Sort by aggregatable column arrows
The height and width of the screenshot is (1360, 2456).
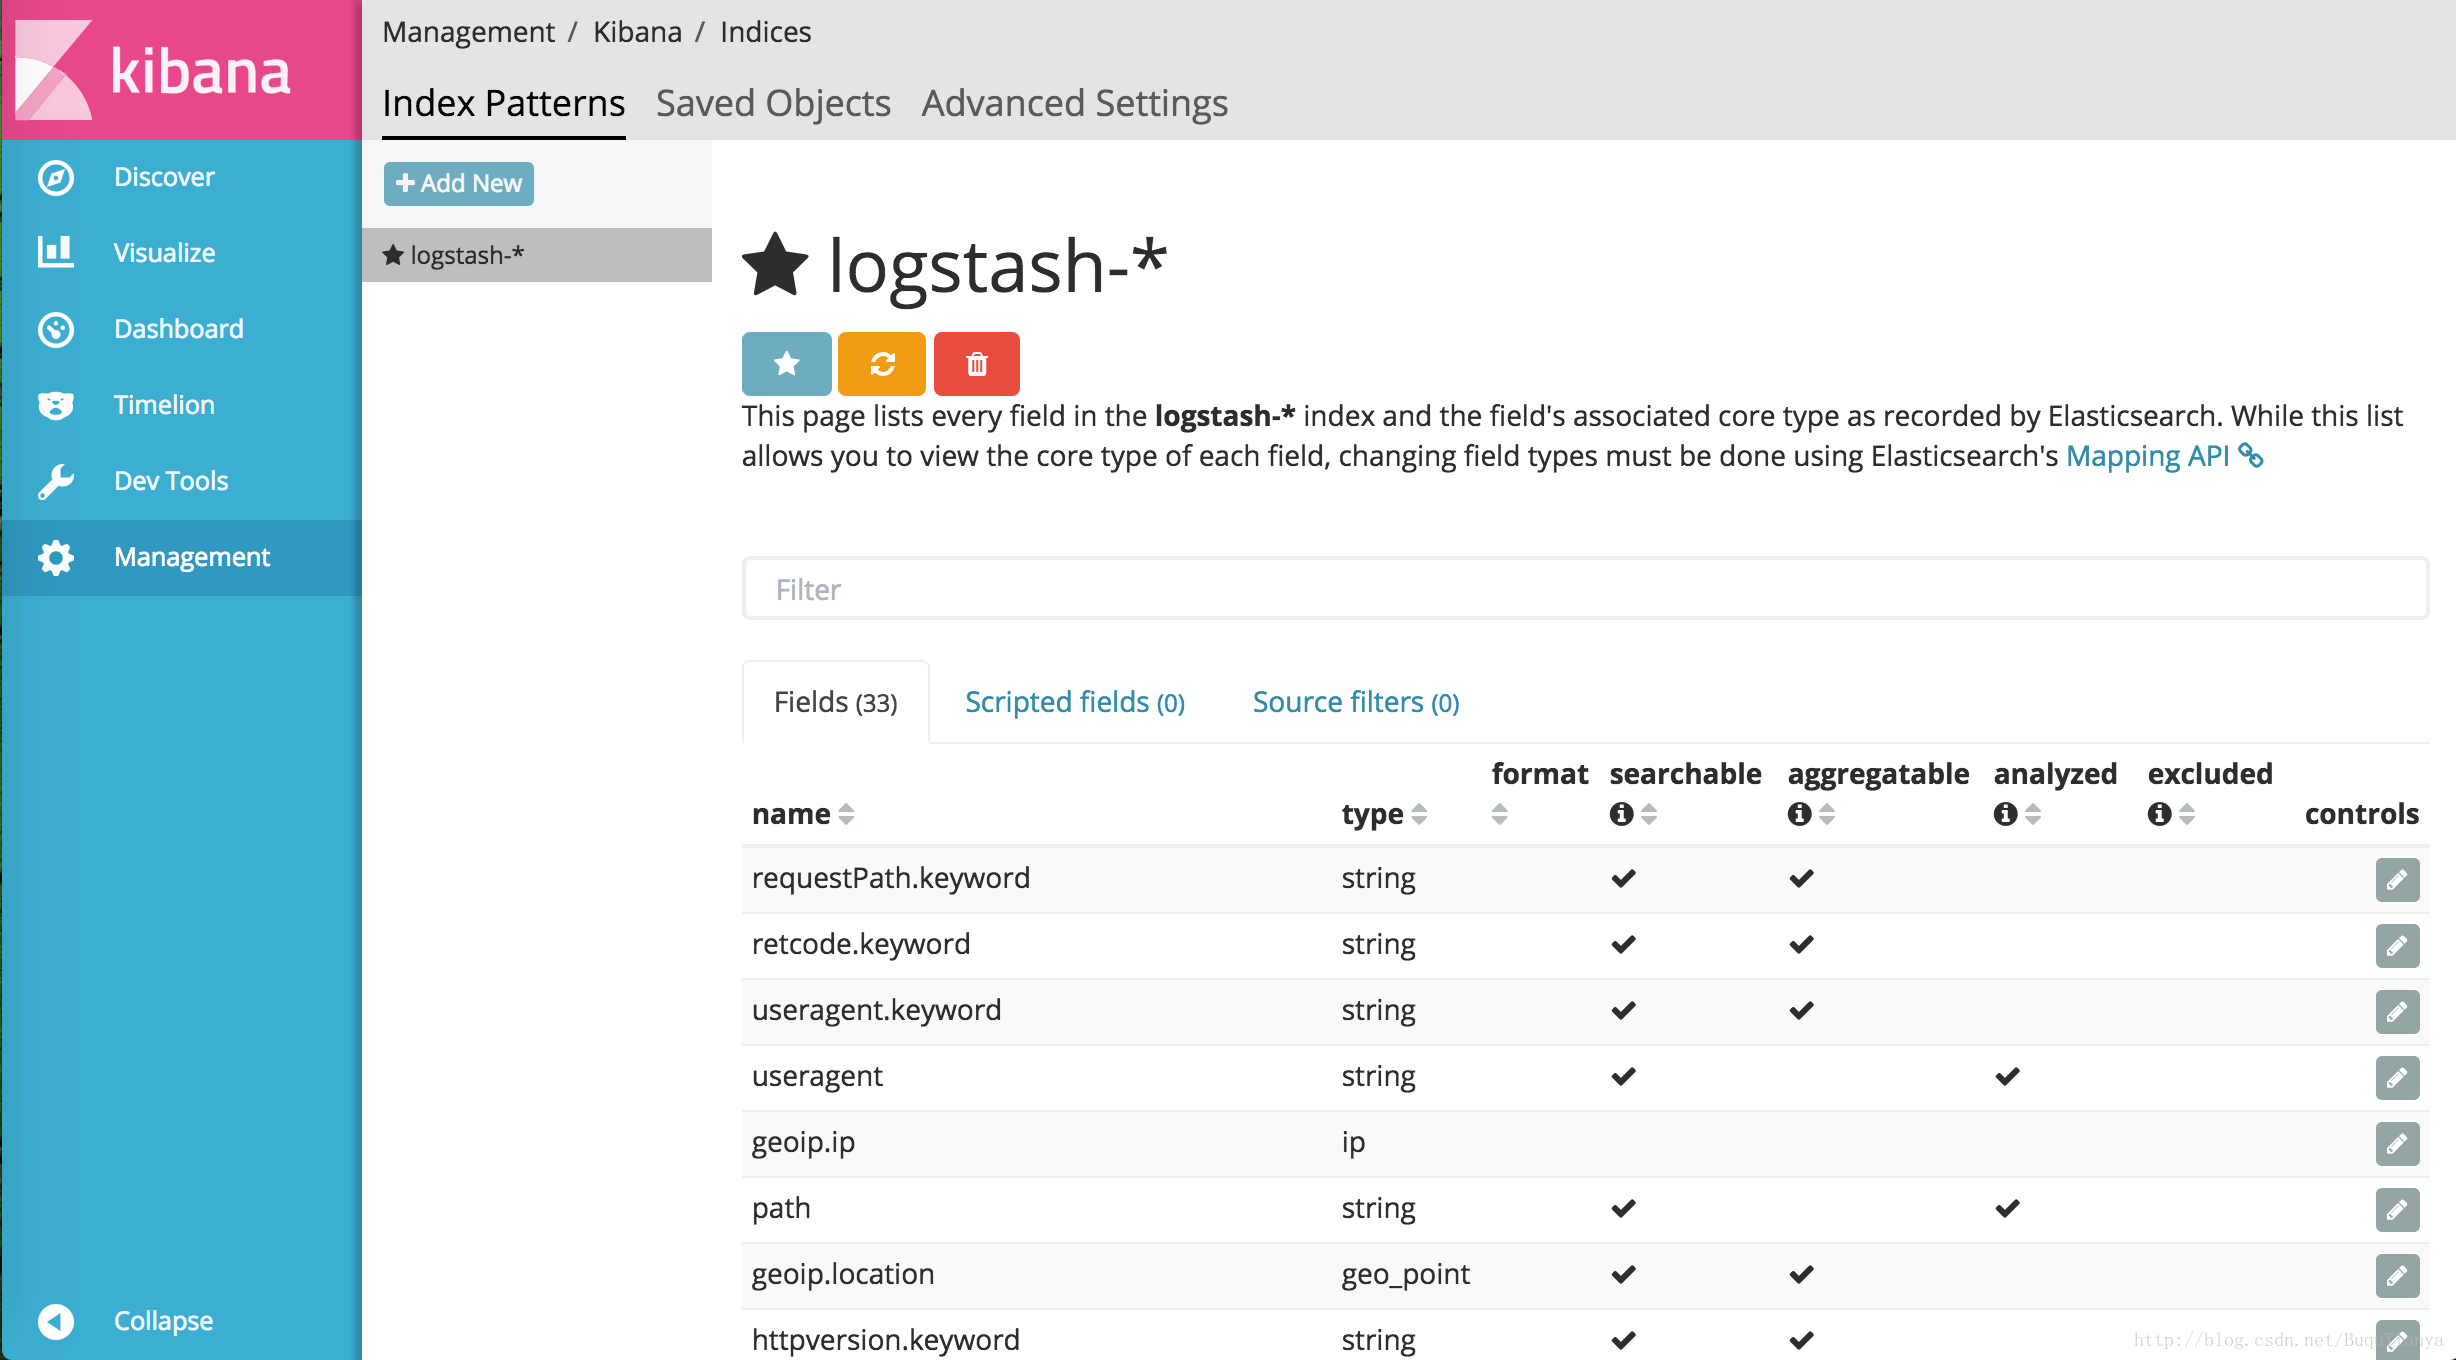pyautogui.click(x=1827, y=814)
